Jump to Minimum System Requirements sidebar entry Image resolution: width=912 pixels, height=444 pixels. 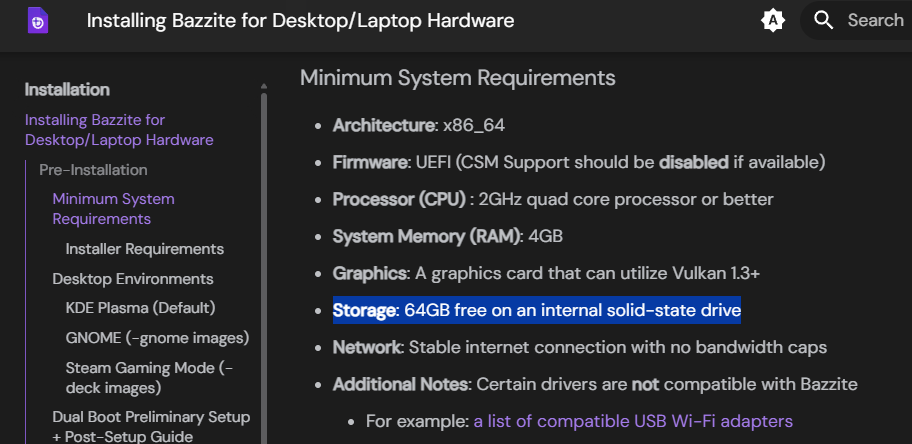point(113,209)
